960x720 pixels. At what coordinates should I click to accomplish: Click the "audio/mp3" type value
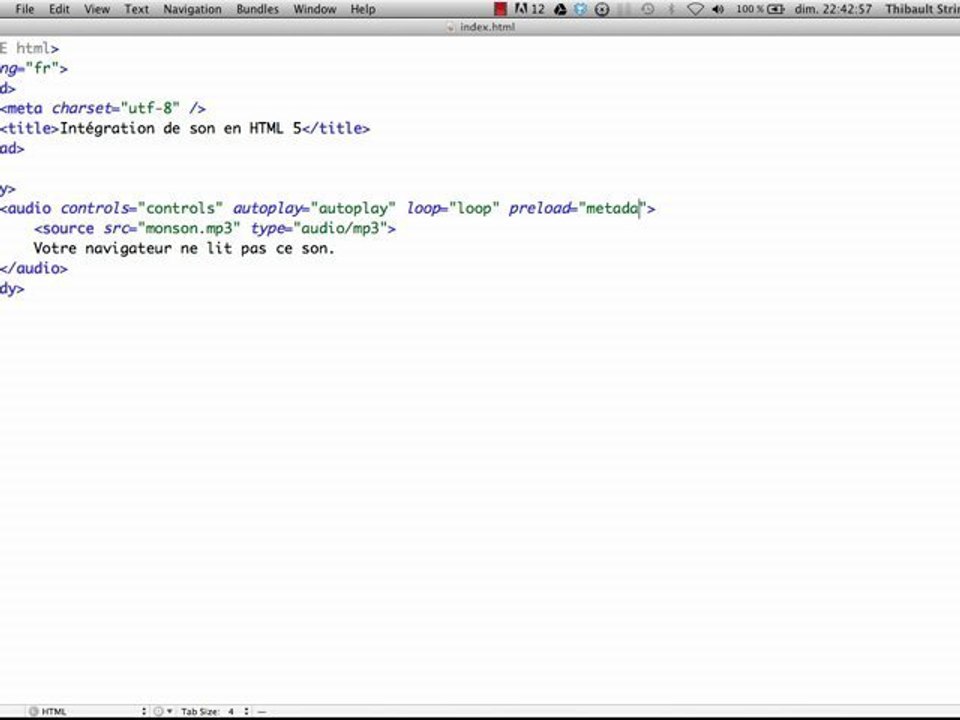(x=340, y=228)
